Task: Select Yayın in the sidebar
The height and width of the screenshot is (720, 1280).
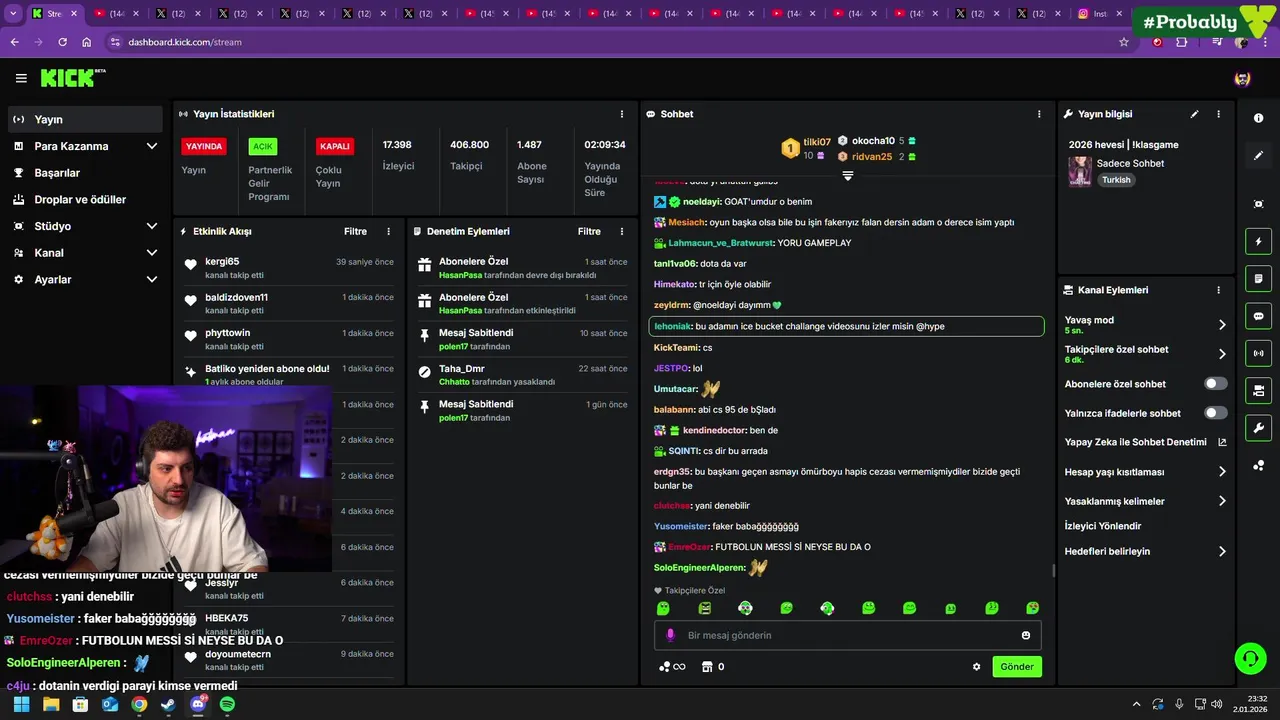Action: click(85, 119)
